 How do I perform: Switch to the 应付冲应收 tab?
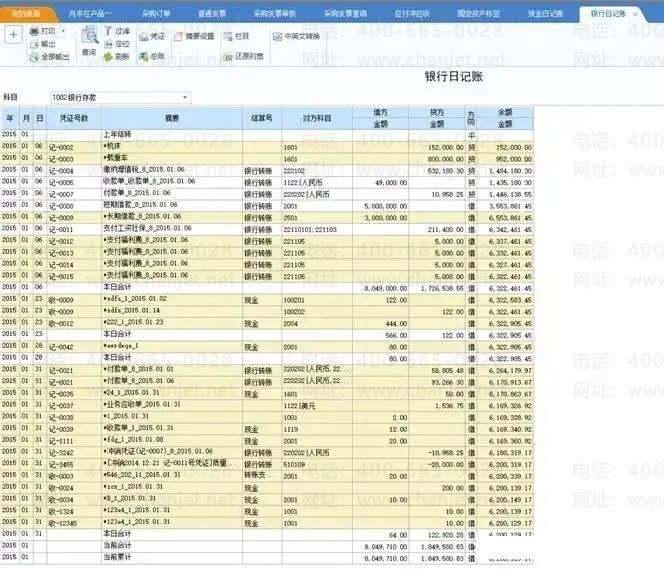412,14
